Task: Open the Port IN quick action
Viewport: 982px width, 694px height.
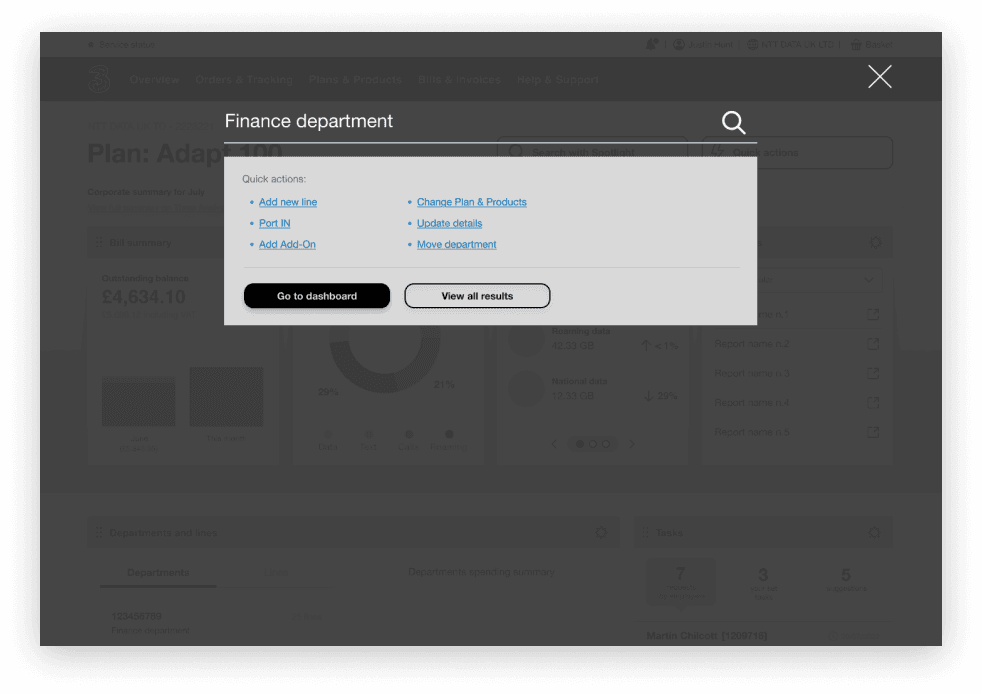Action: coord(274,223)
